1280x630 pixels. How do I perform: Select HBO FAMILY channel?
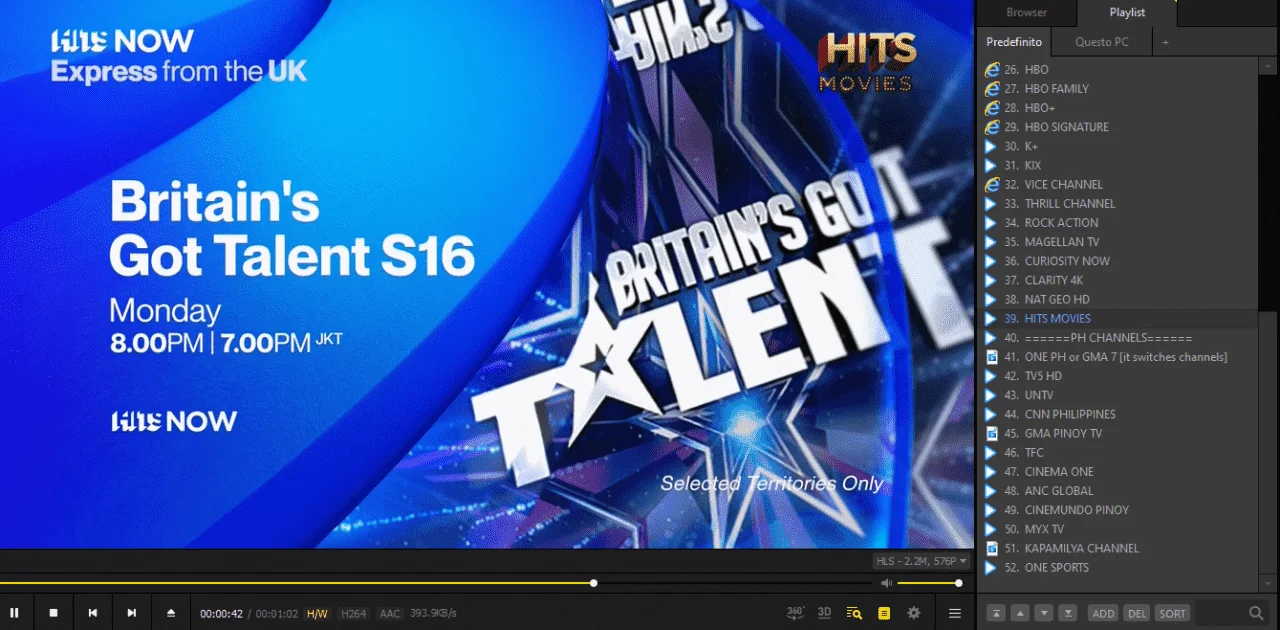tap(1120, 89)
